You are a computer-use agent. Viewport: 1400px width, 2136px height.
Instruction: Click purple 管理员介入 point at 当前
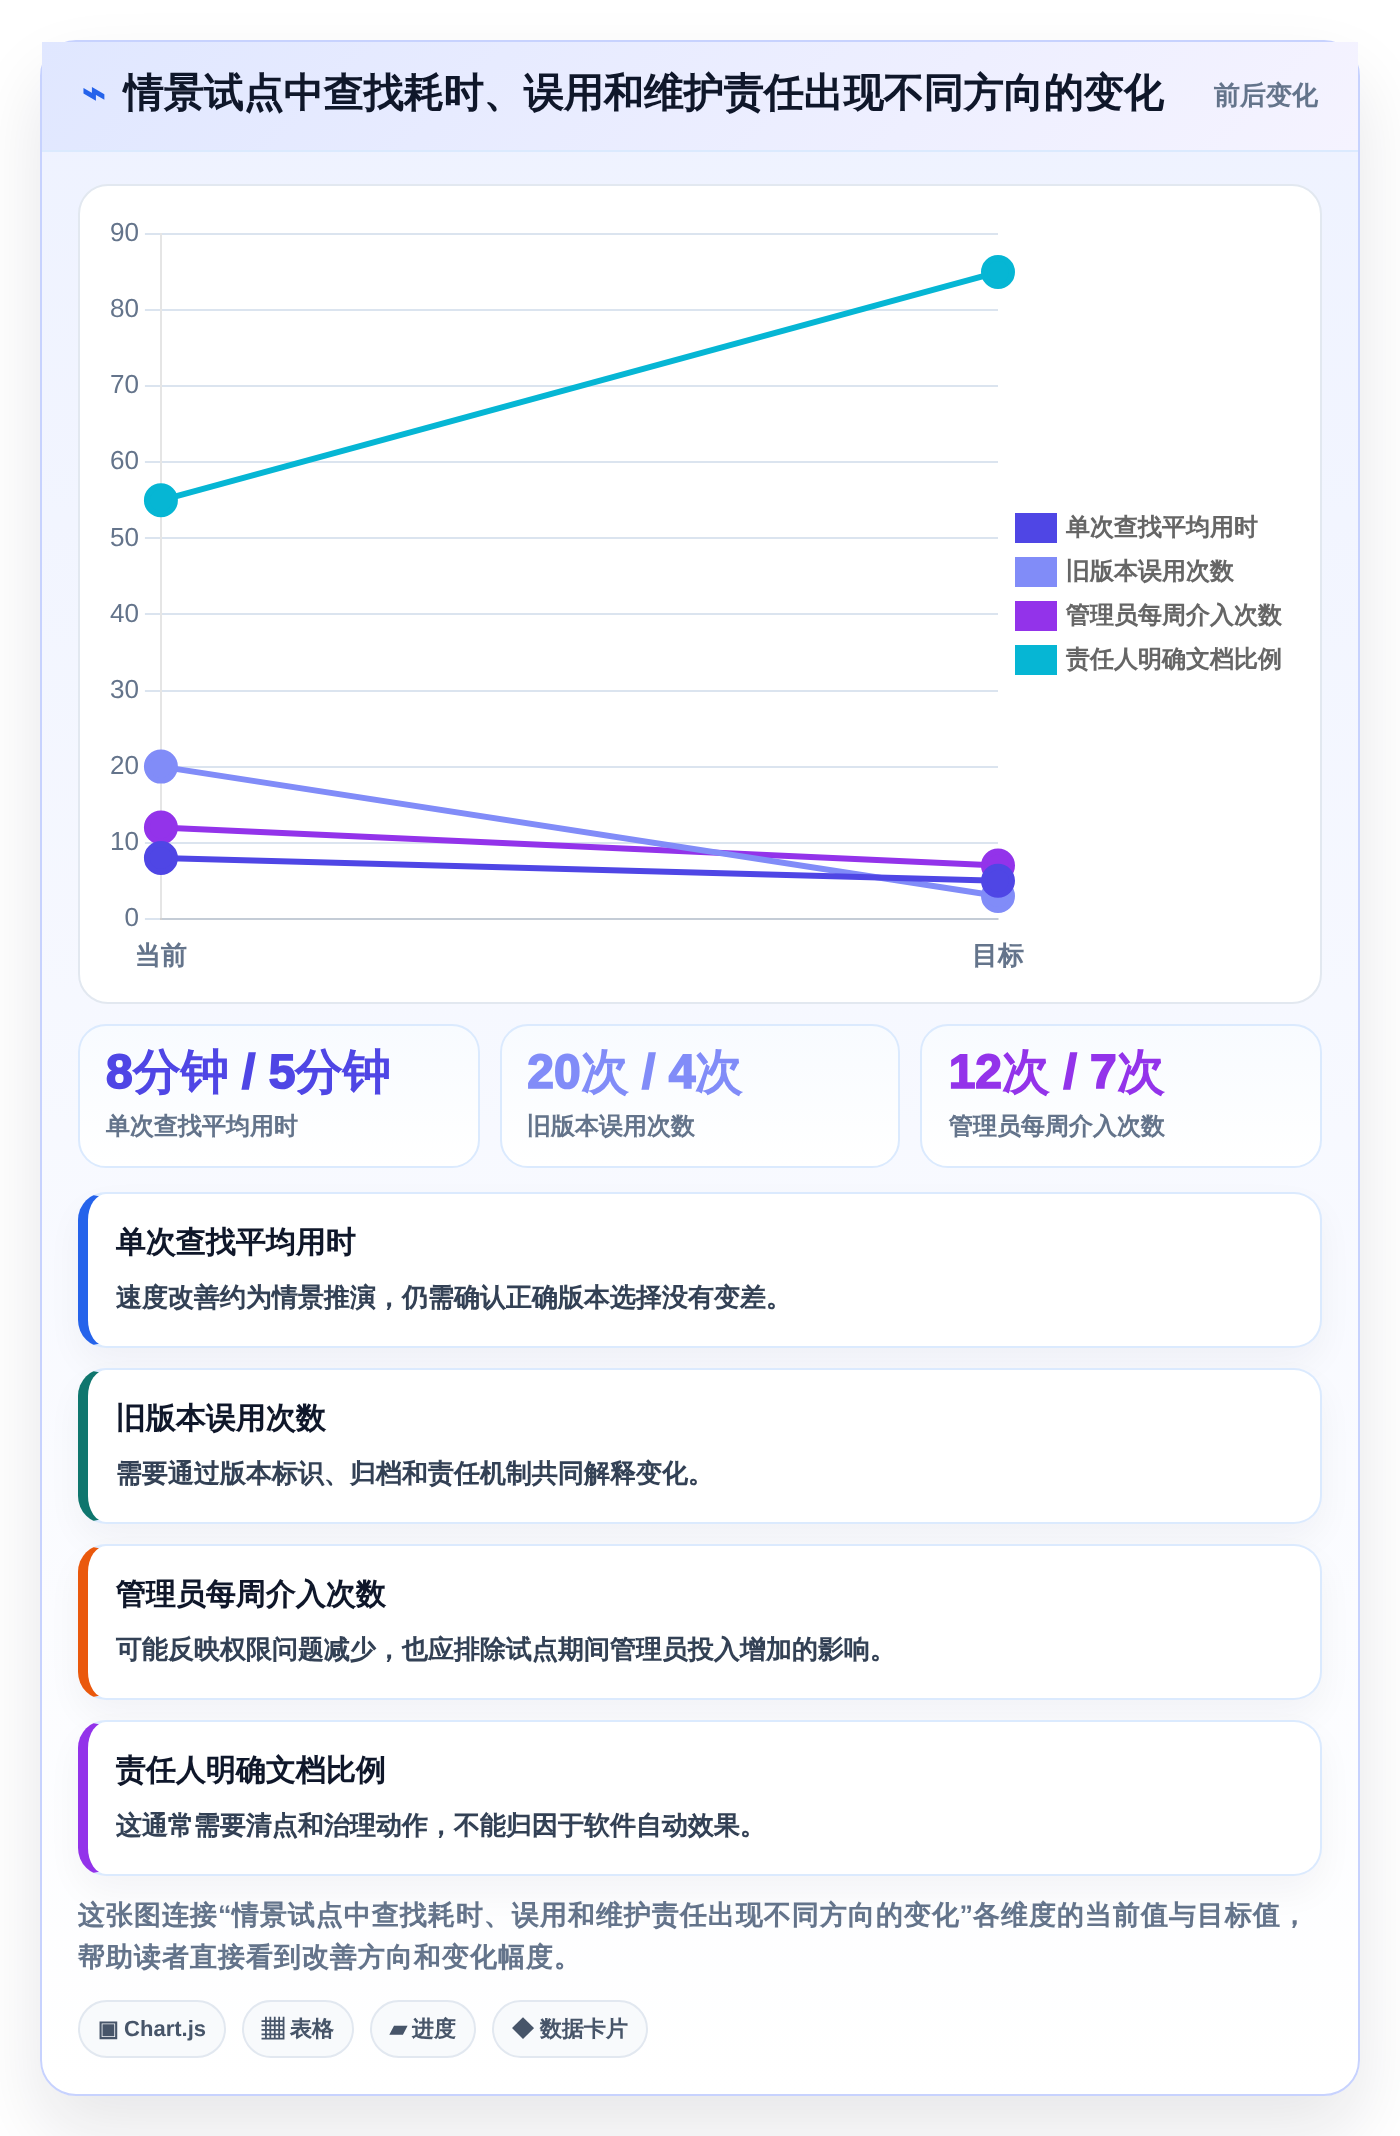(161, 827)
